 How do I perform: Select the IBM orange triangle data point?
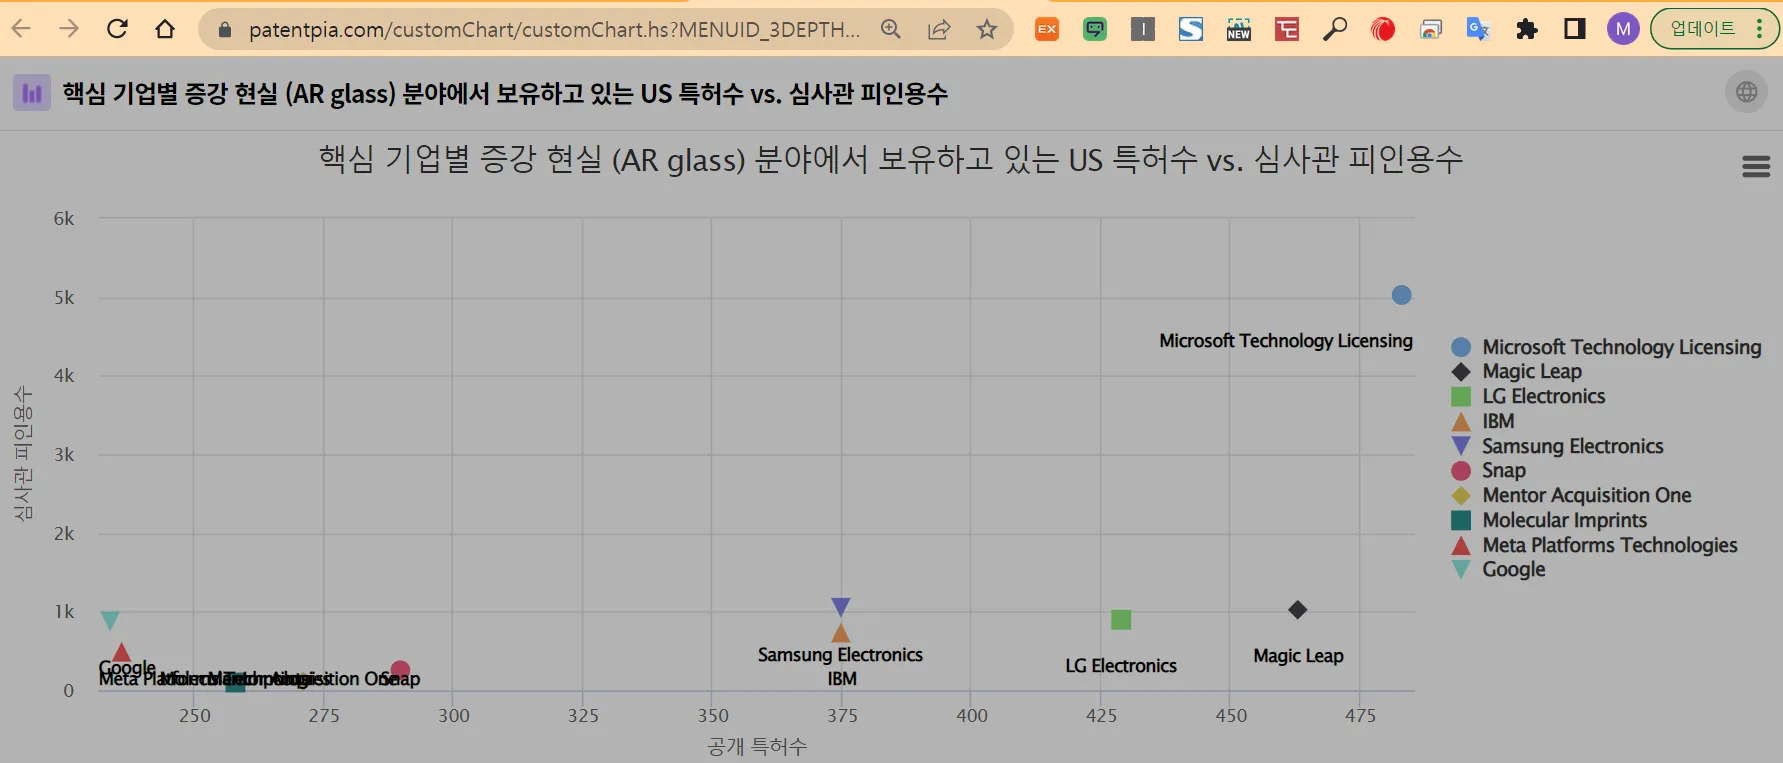pyautogui.click(x=841, y=633)
